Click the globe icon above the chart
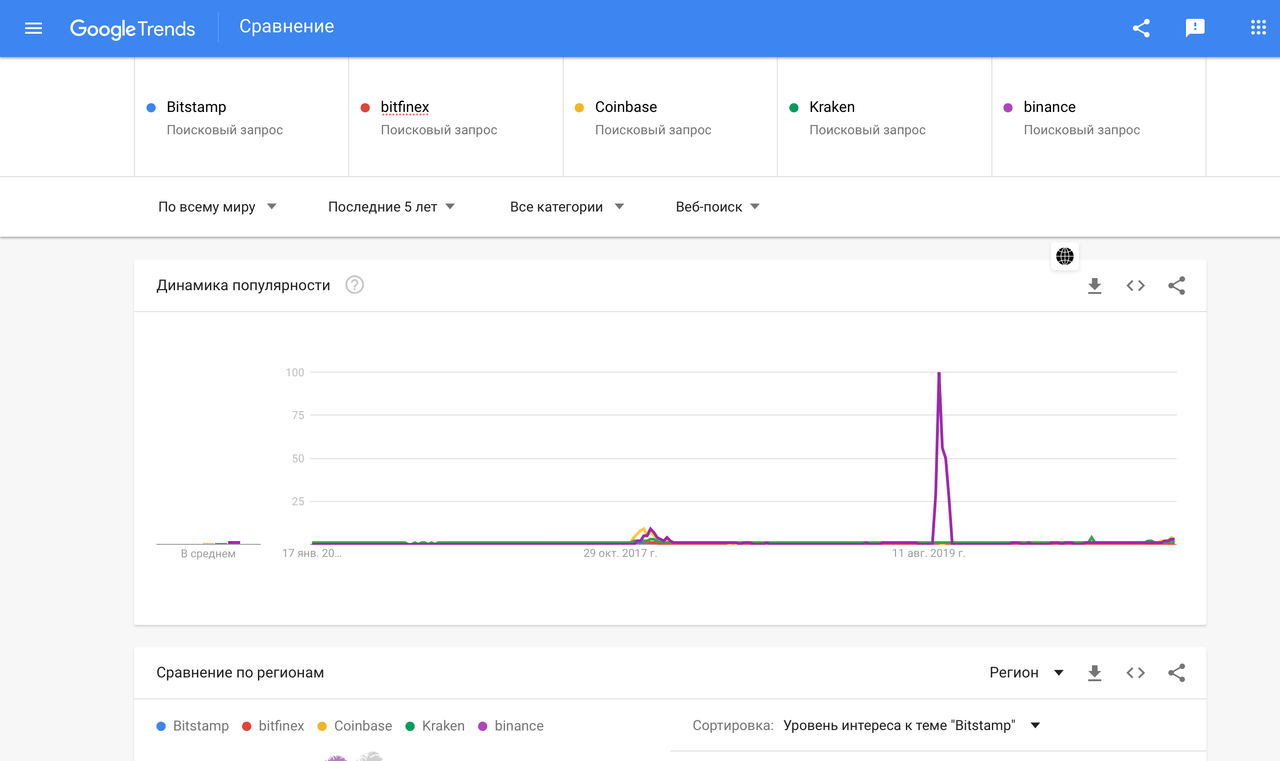Image resolution: width=1280 pixels, height=761 pixels. coord(1065,257)
